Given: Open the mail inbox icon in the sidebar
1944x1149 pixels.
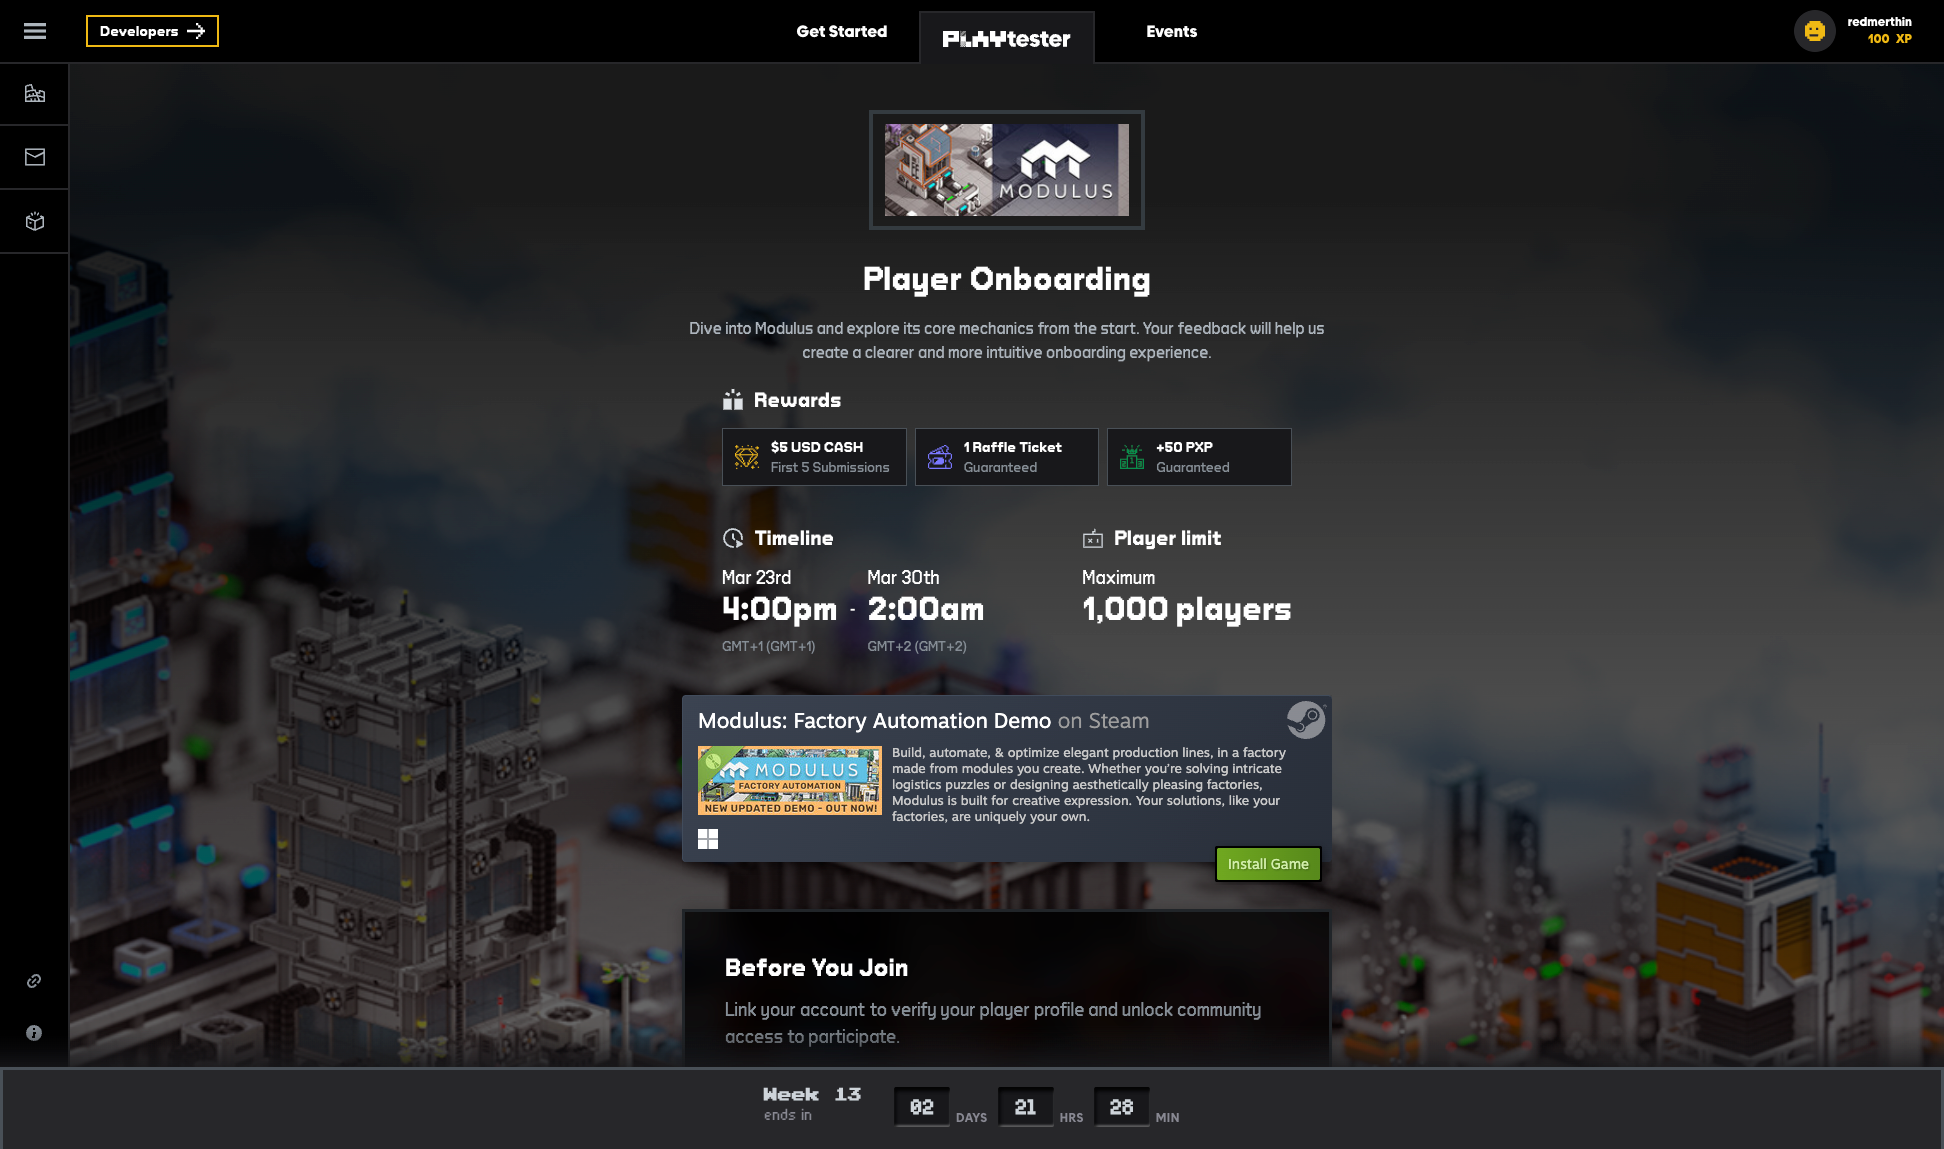Looking at the screenshot, I should pyautogui.click(x=34, y=156).
